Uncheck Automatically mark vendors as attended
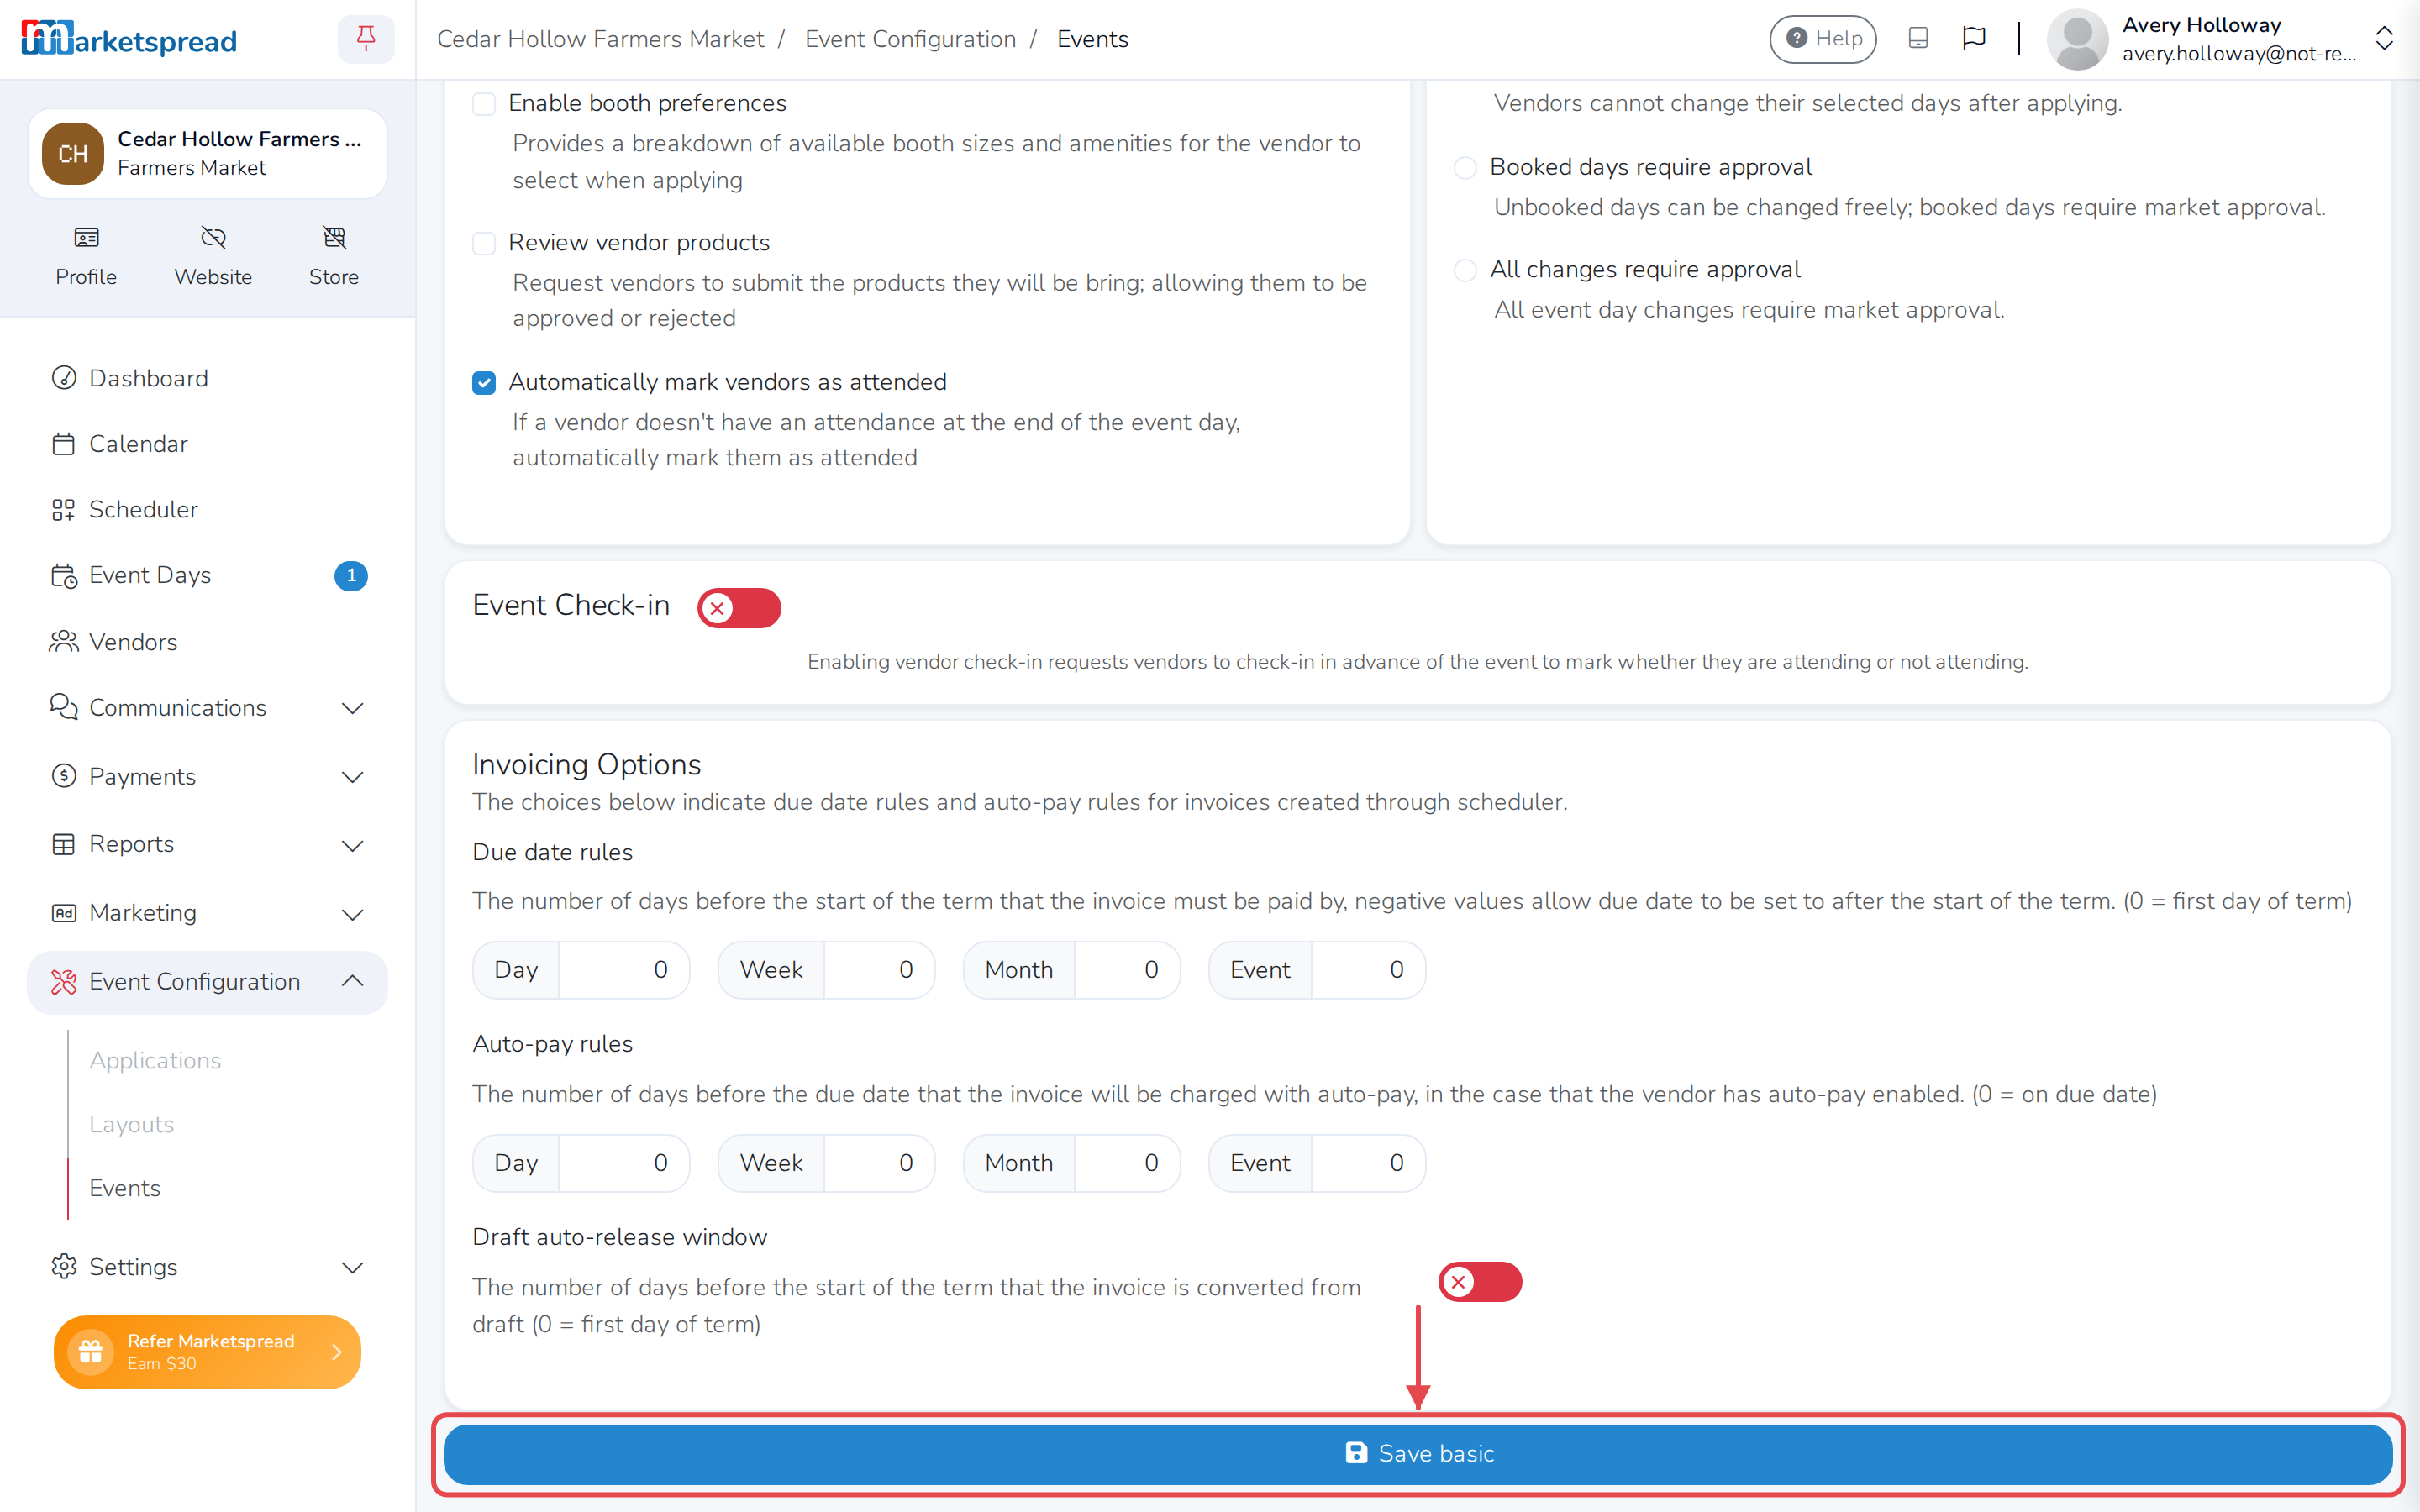The width and height of the screenshot is (2420, 1512). click(x=484, y=383)
